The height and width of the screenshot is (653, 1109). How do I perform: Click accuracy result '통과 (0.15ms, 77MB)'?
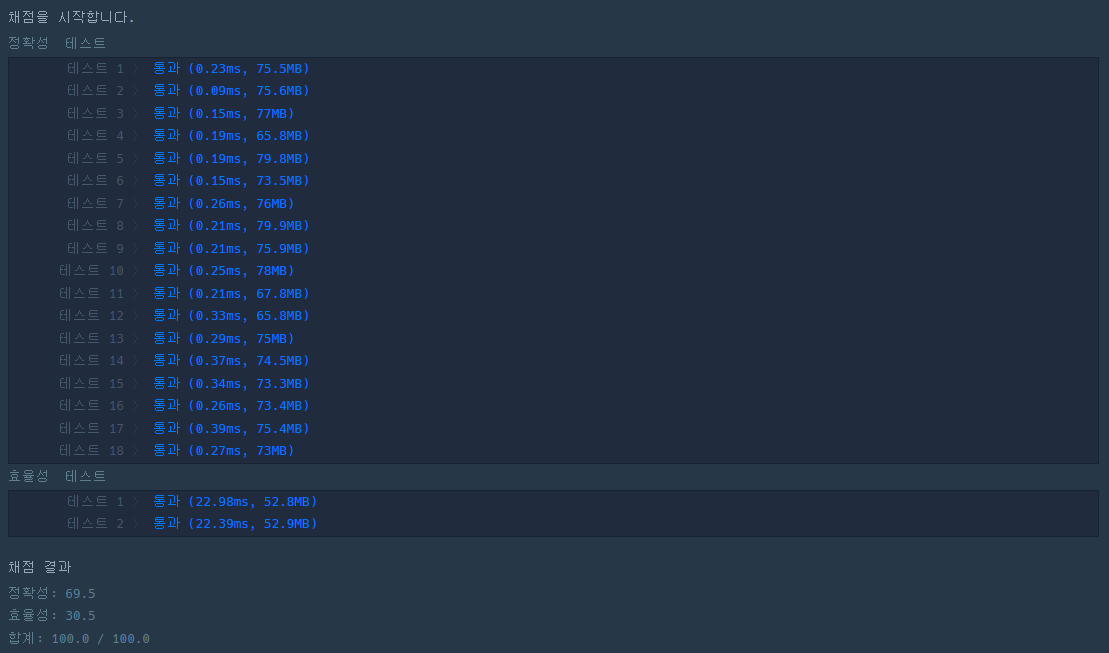223,113
